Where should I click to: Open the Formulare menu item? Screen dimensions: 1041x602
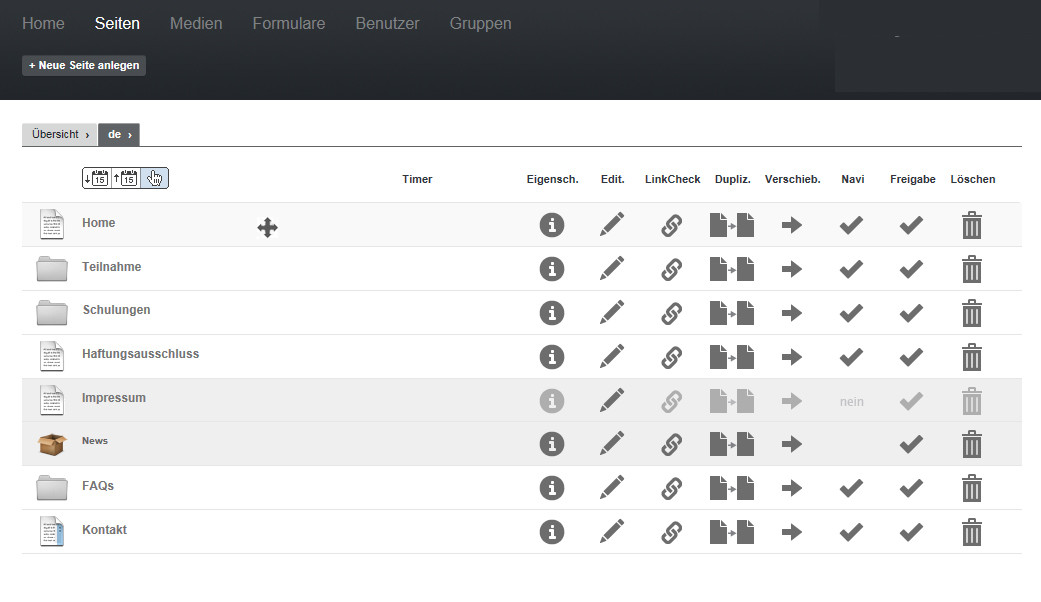(288, 23)
